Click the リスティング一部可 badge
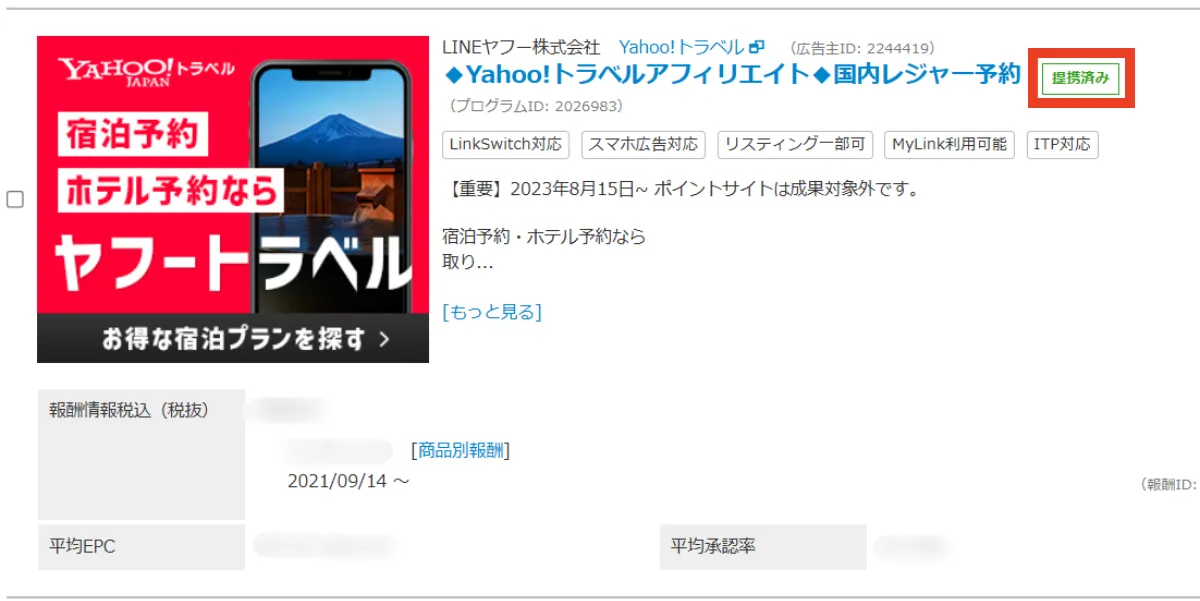Viewport: 1200px width, 601px height. (795, 145)
